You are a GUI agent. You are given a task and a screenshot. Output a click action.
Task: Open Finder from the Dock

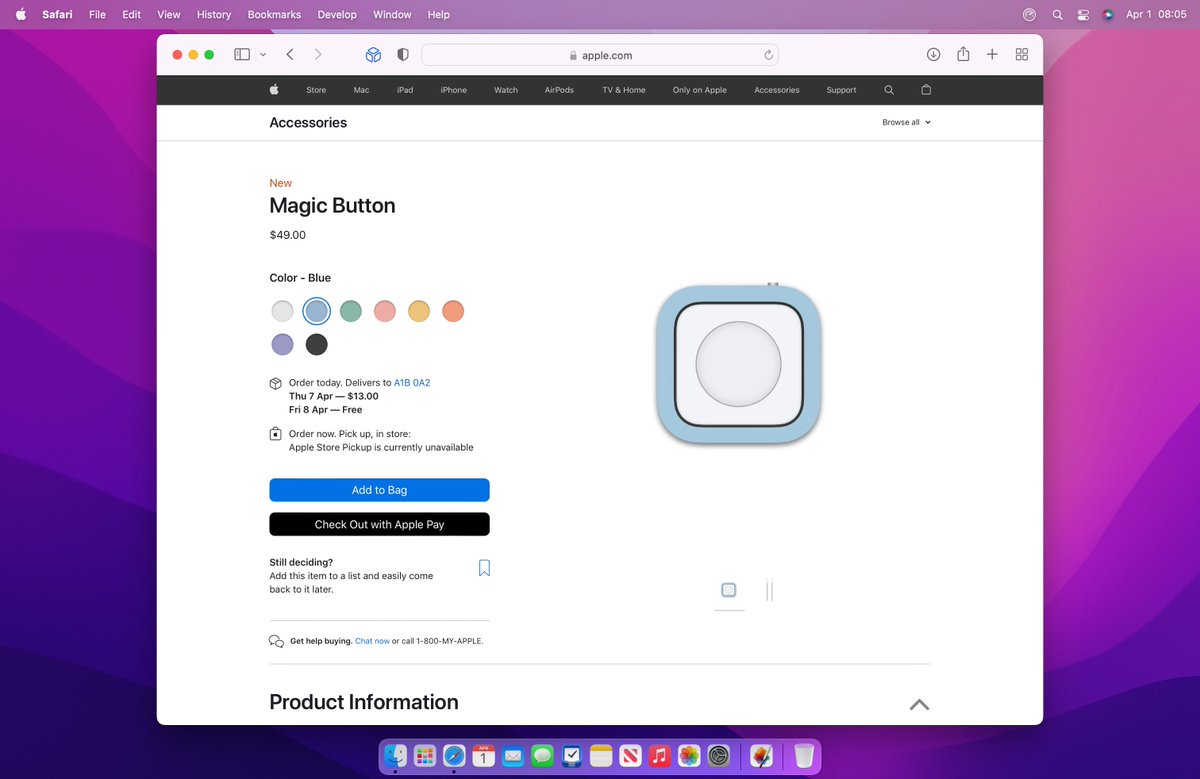coord(396,756)
